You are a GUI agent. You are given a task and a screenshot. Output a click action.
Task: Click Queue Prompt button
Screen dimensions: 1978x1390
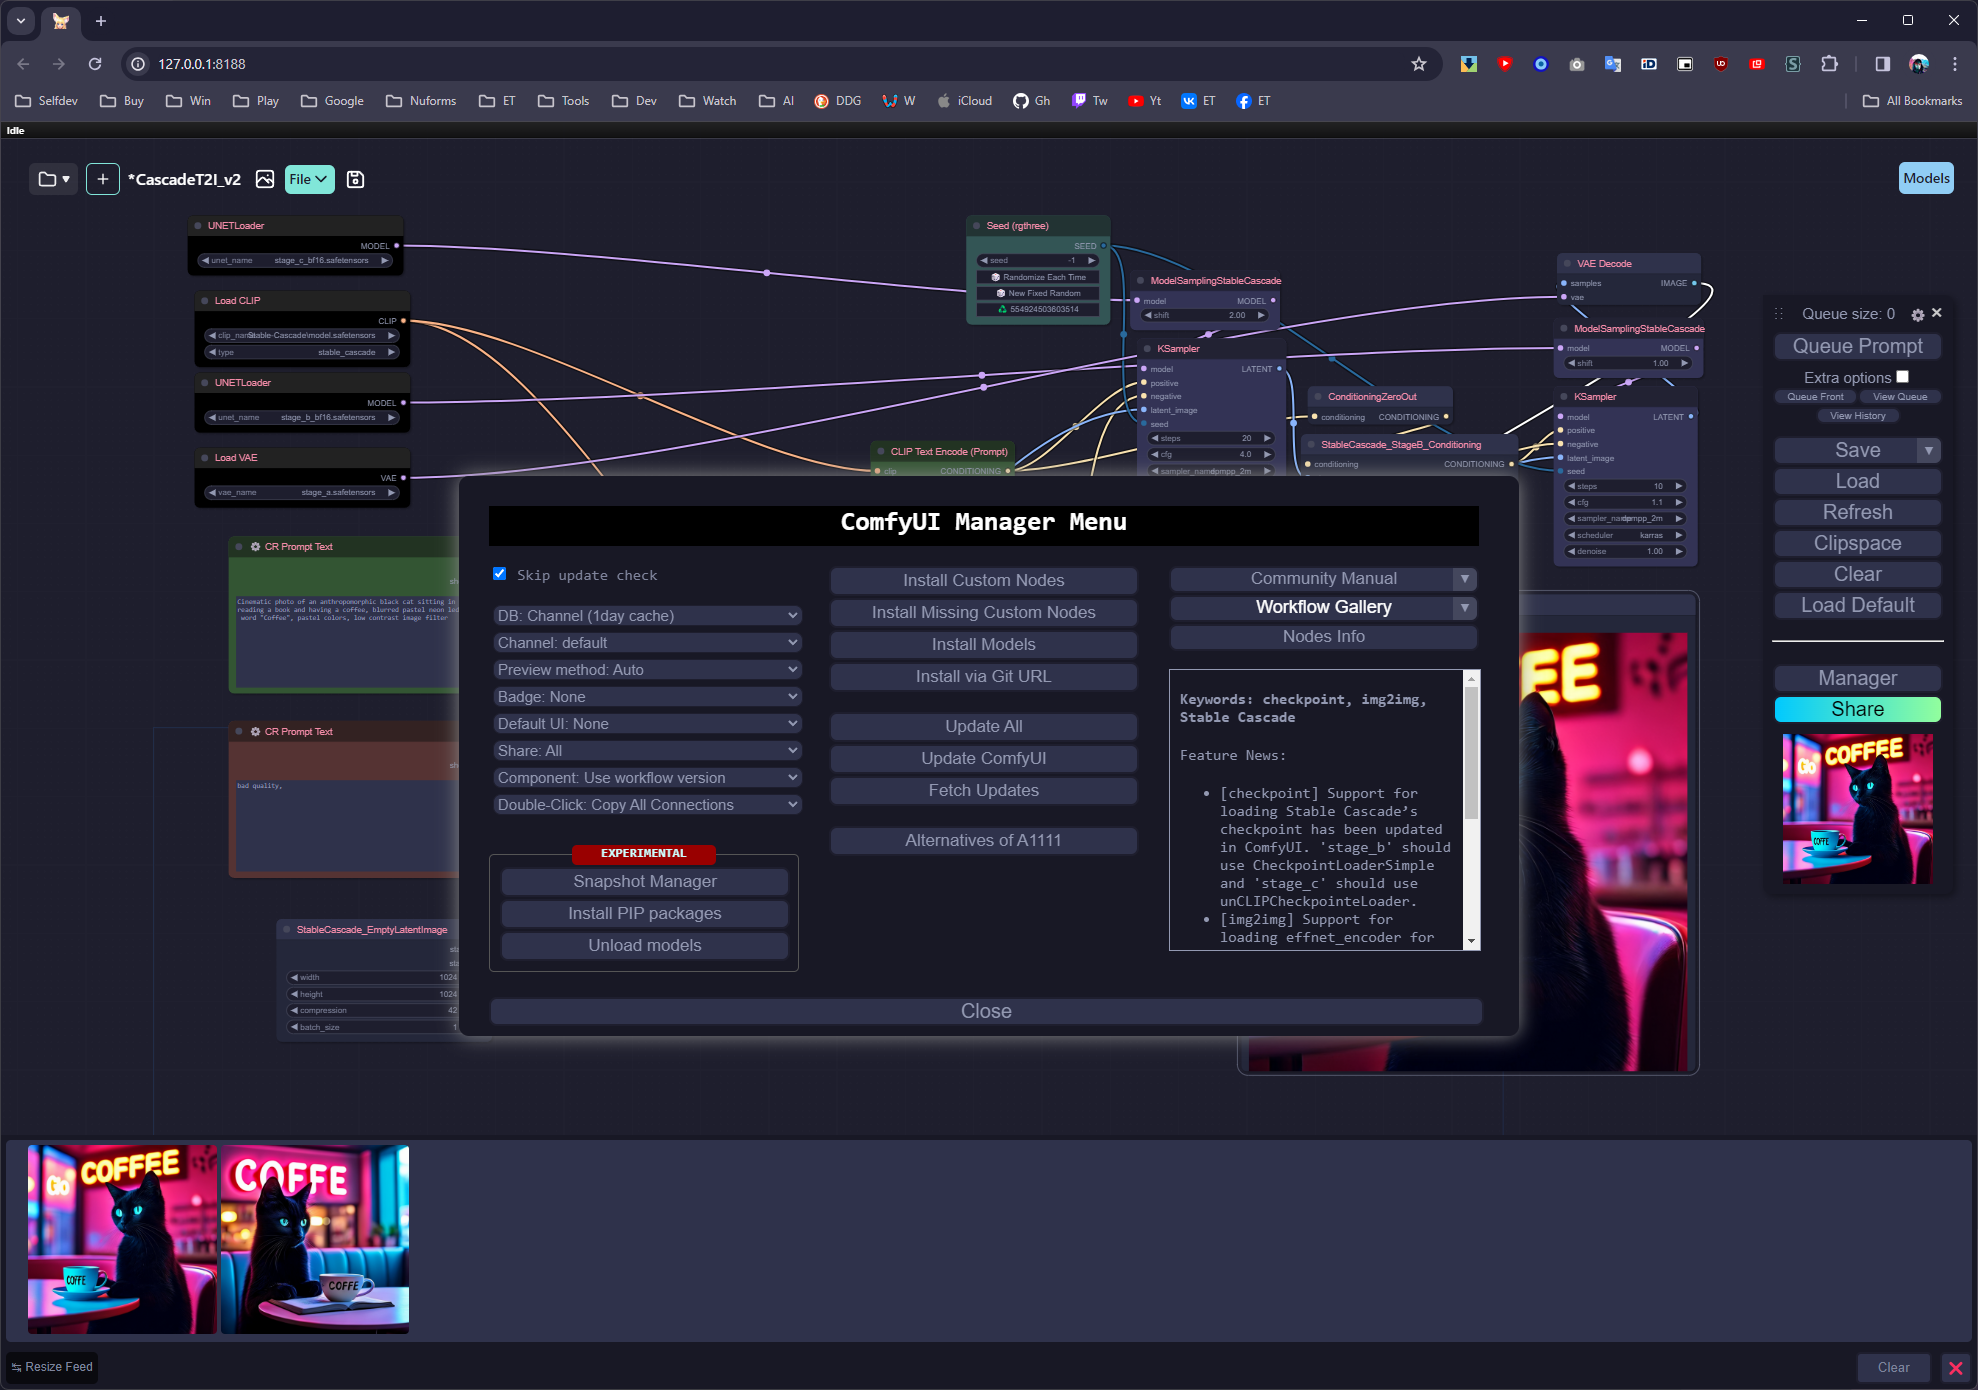[1857, 346]
